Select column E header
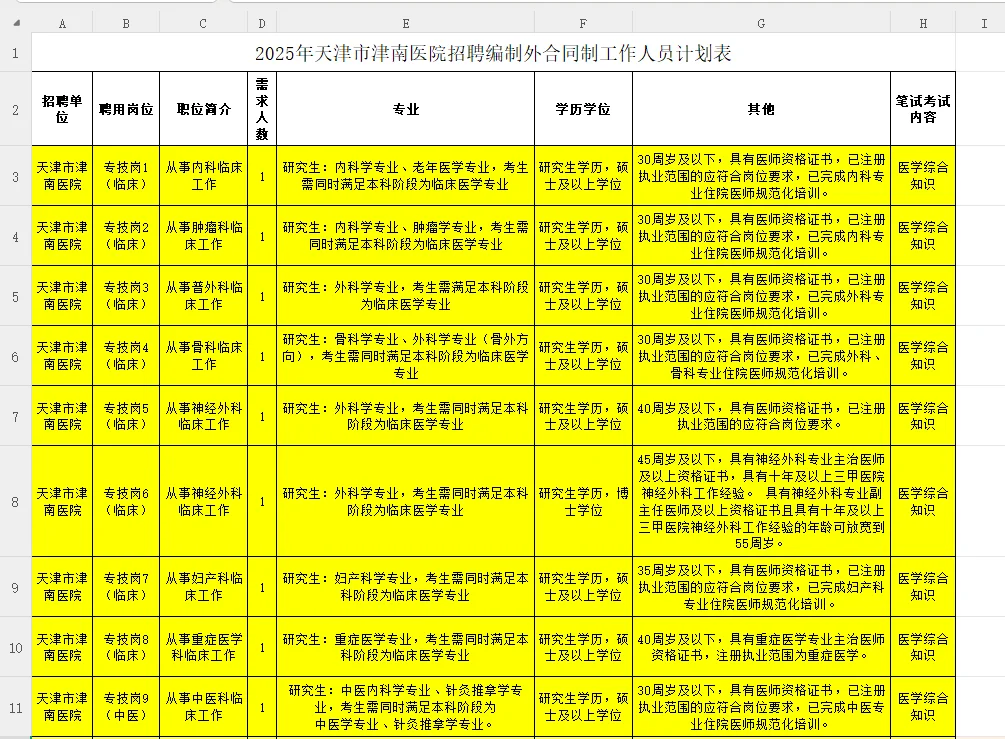The height and width of the screenshot is (739, 1005). point(406,24)
